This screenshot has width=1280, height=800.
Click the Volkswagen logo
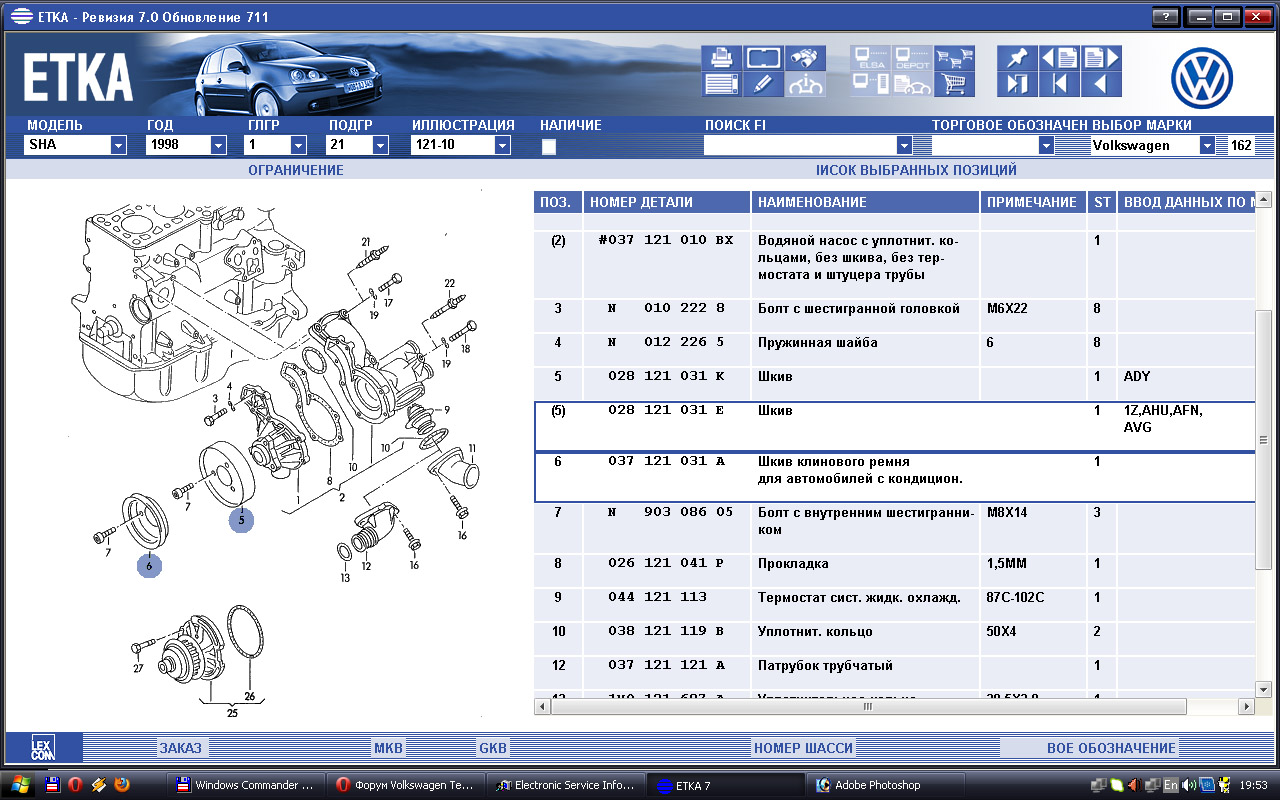click(1202, 78)
